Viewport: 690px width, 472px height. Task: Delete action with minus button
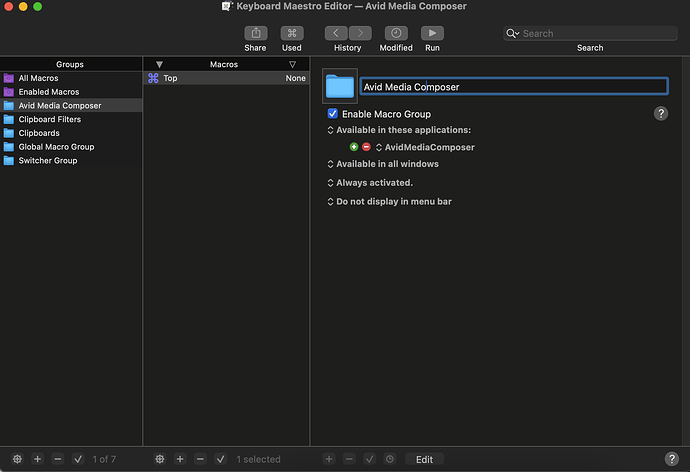[349, 459]
